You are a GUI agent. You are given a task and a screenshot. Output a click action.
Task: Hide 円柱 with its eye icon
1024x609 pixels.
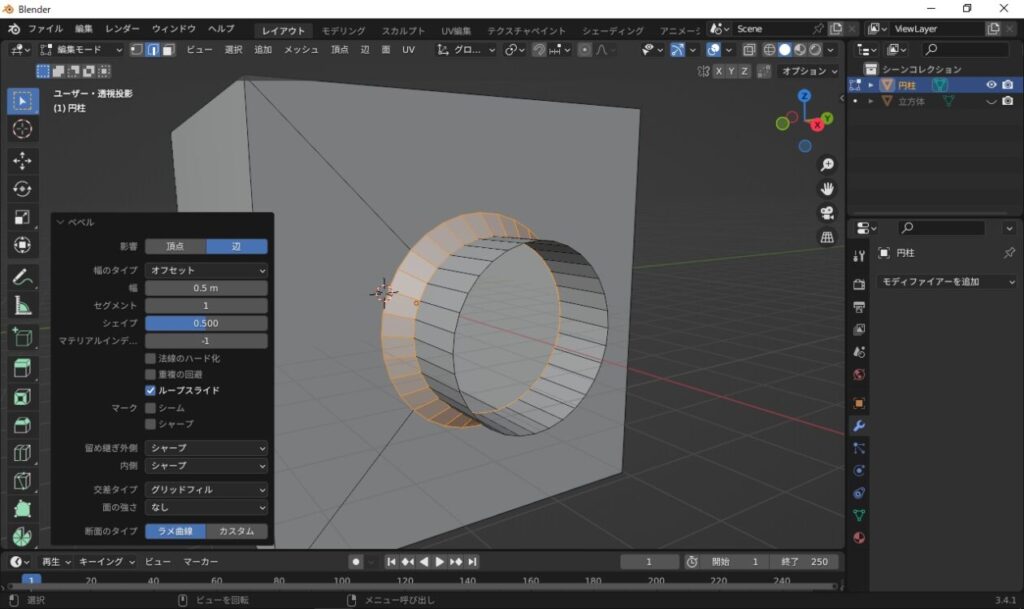coord(992,85)
